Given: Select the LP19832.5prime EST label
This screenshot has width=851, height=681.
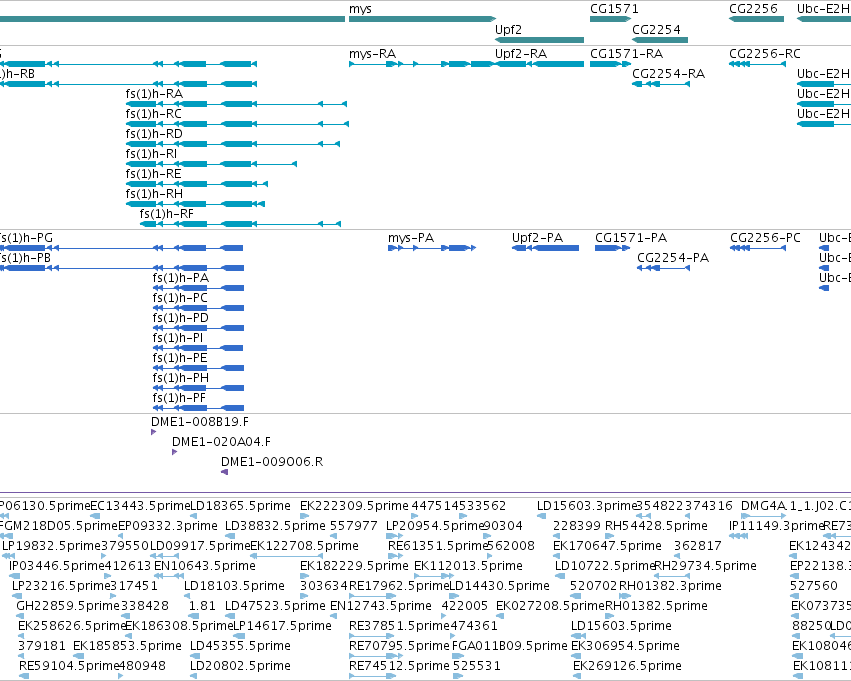Looking at the screenshot, I should (x=52, y=546).
